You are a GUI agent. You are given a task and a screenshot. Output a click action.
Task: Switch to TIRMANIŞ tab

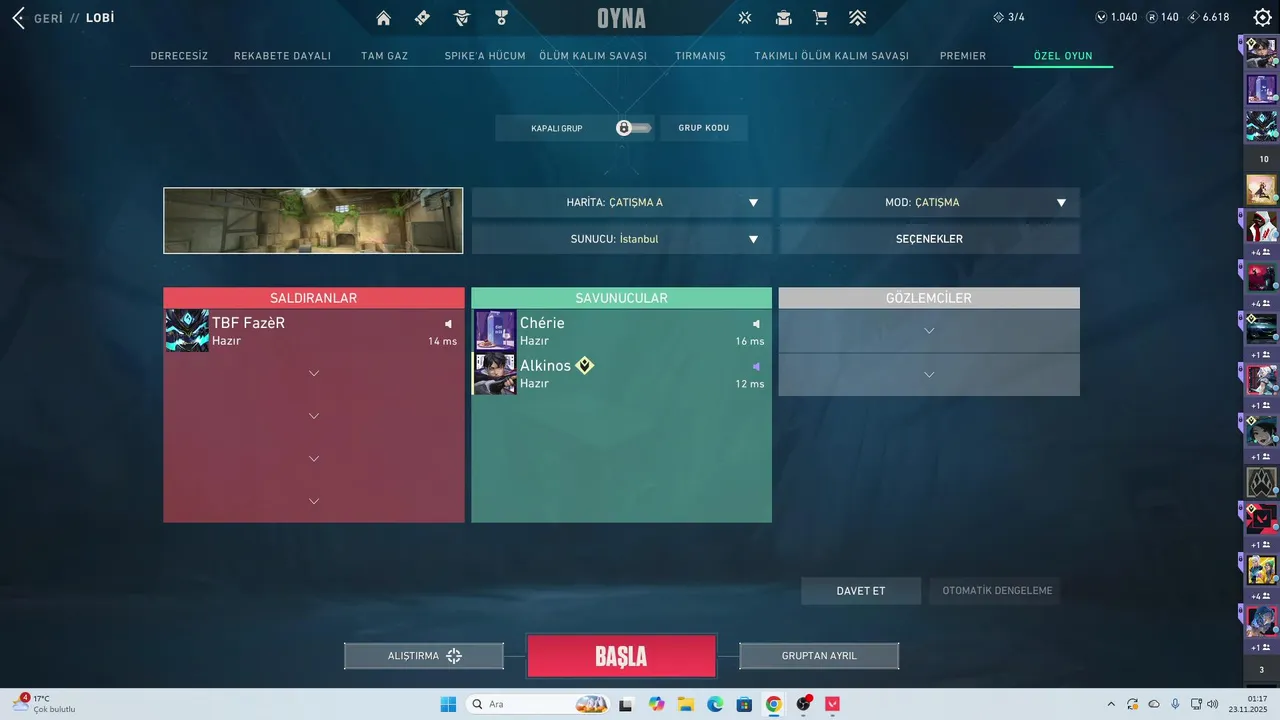tap(700, 56)
